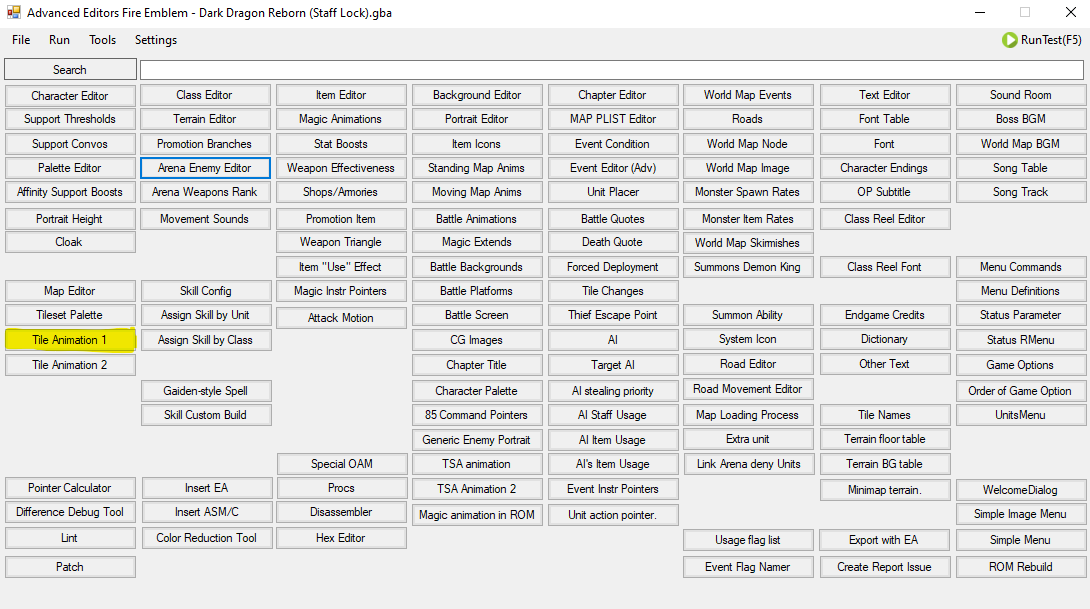Viewport: 1090px width, 609px height.
Task: Open the CG Images editor
Action: (477, 340)
